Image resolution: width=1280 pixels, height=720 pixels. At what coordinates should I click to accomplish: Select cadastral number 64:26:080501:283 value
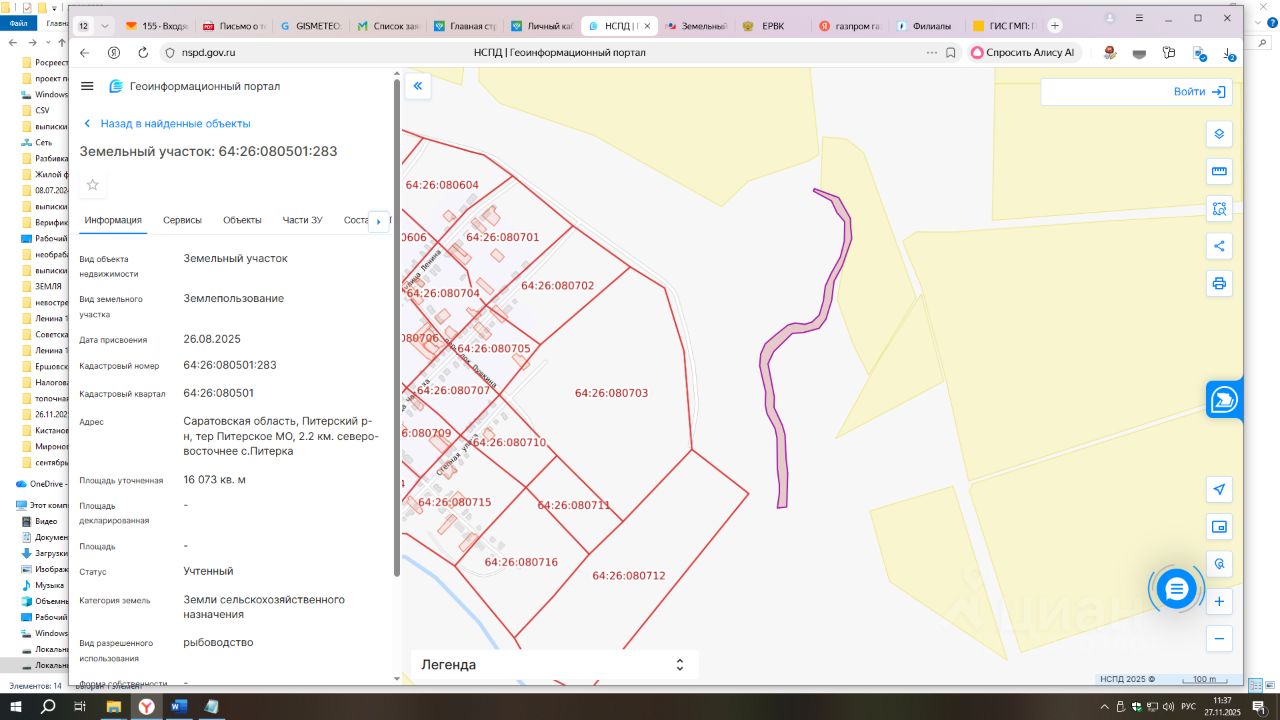click(230, 365)
